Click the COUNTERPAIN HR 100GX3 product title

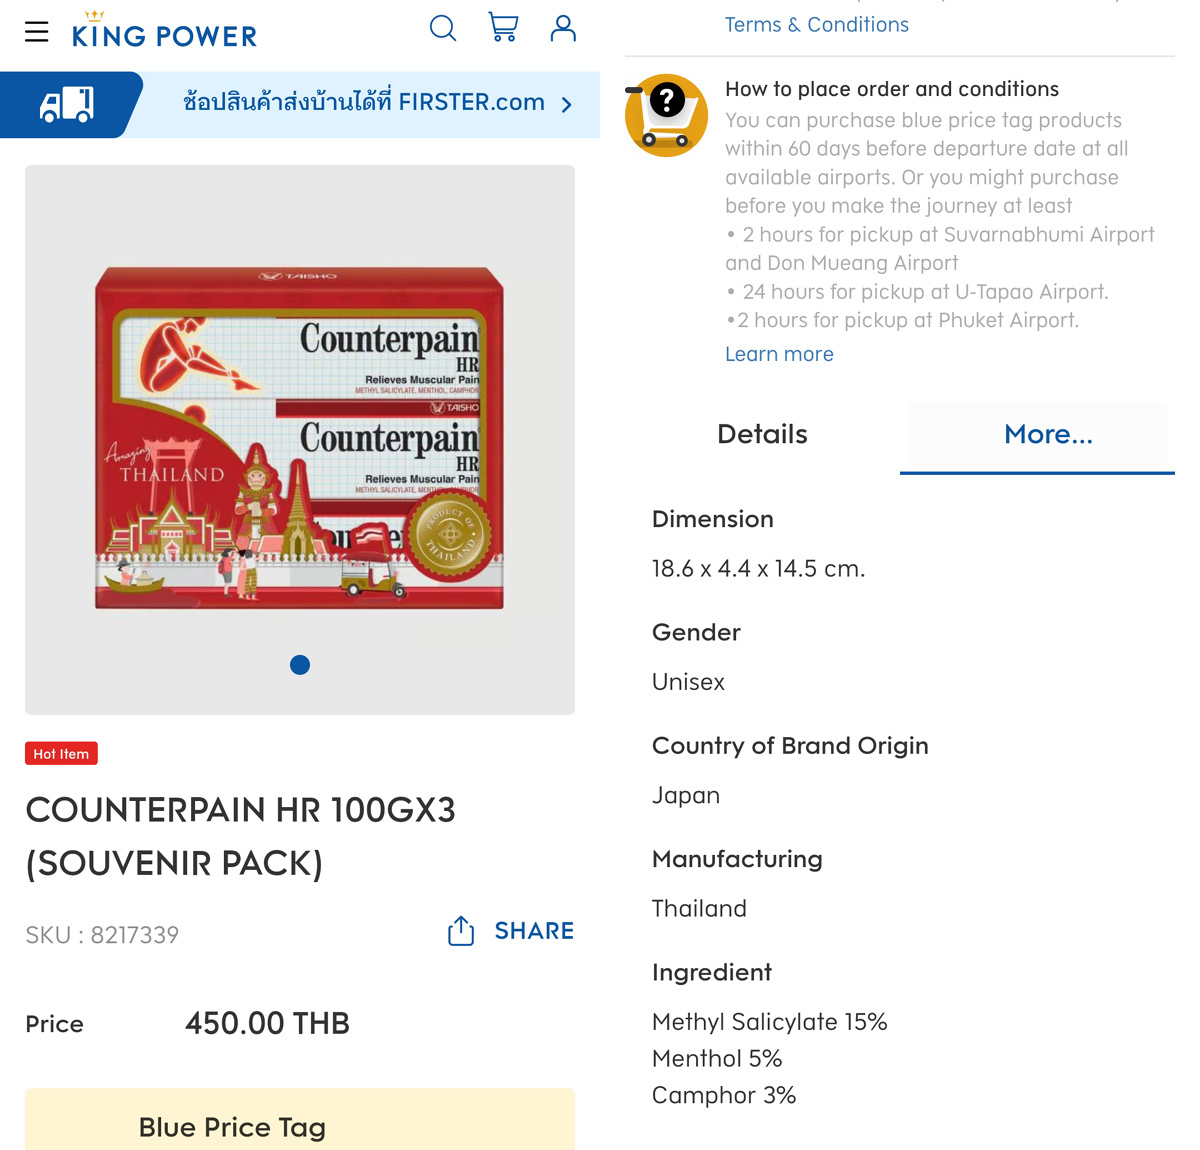click(x=240, y=836)
